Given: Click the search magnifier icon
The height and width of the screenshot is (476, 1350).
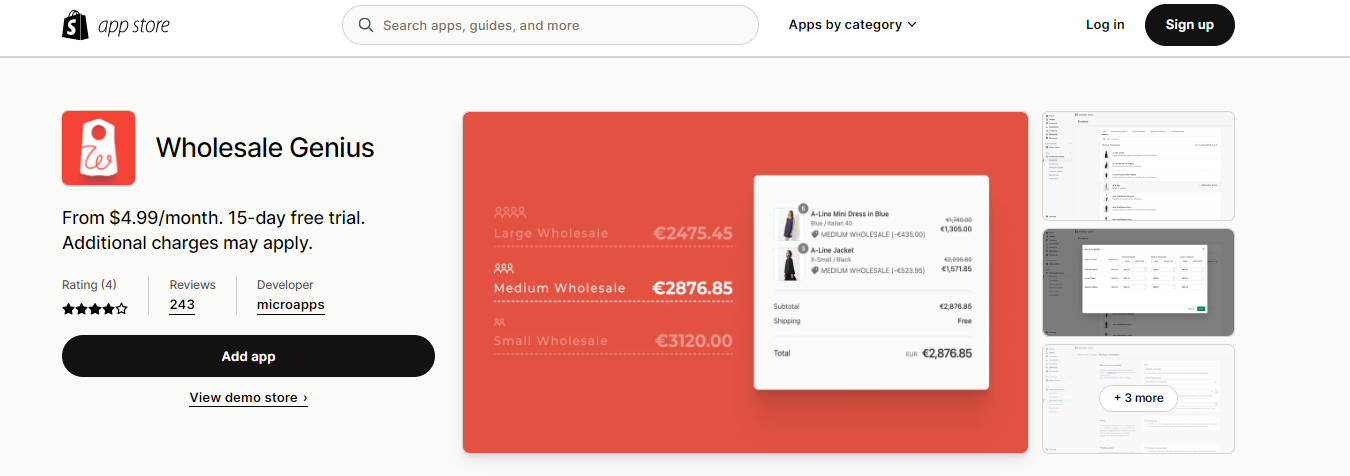Looking at the screenshot, I should (x=366, y=25).
